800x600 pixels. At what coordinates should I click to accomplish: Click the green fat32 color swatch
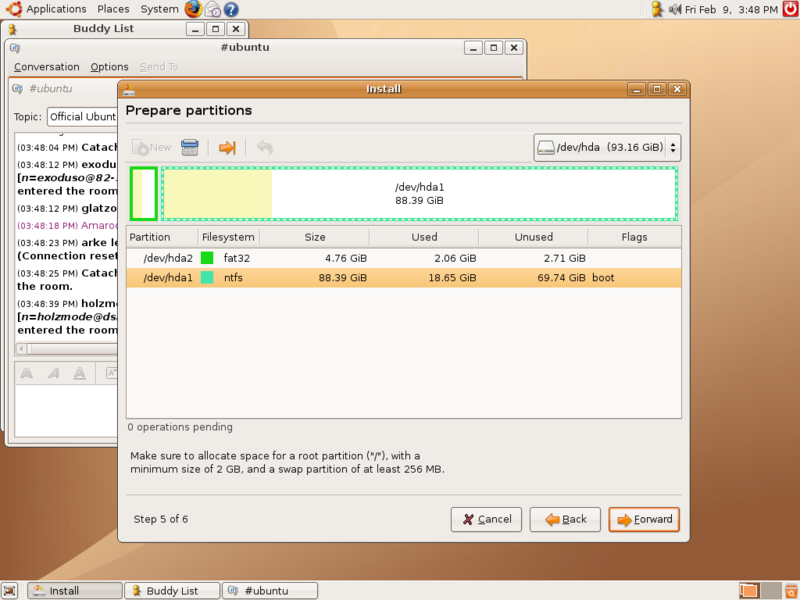click(207, 258)
